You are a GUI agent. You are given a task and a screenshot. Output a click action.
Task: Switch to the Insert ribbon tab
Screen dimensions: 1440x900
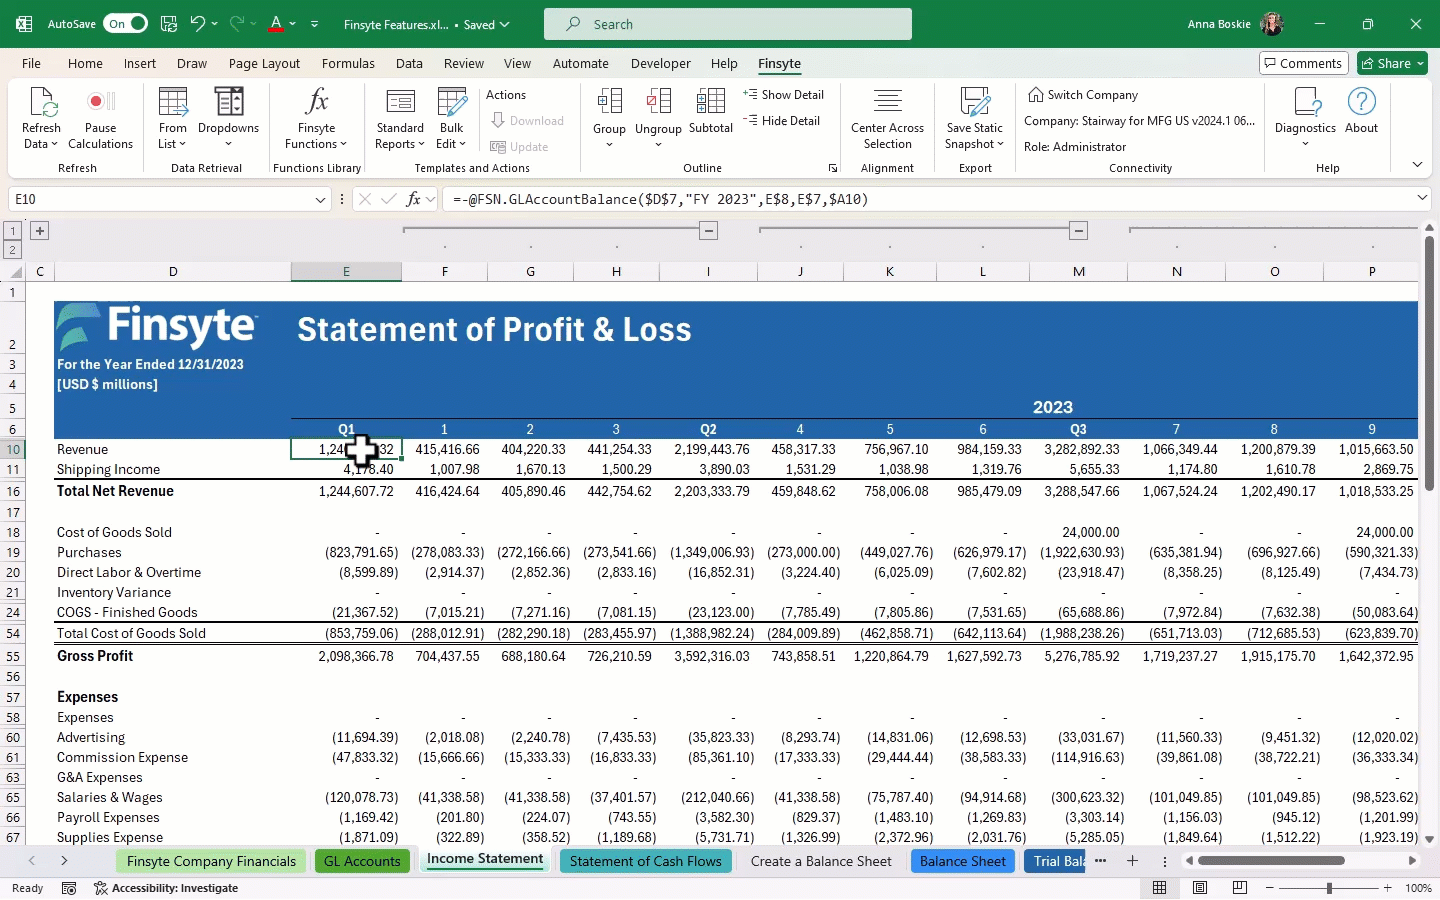click(x=140, y=63)
